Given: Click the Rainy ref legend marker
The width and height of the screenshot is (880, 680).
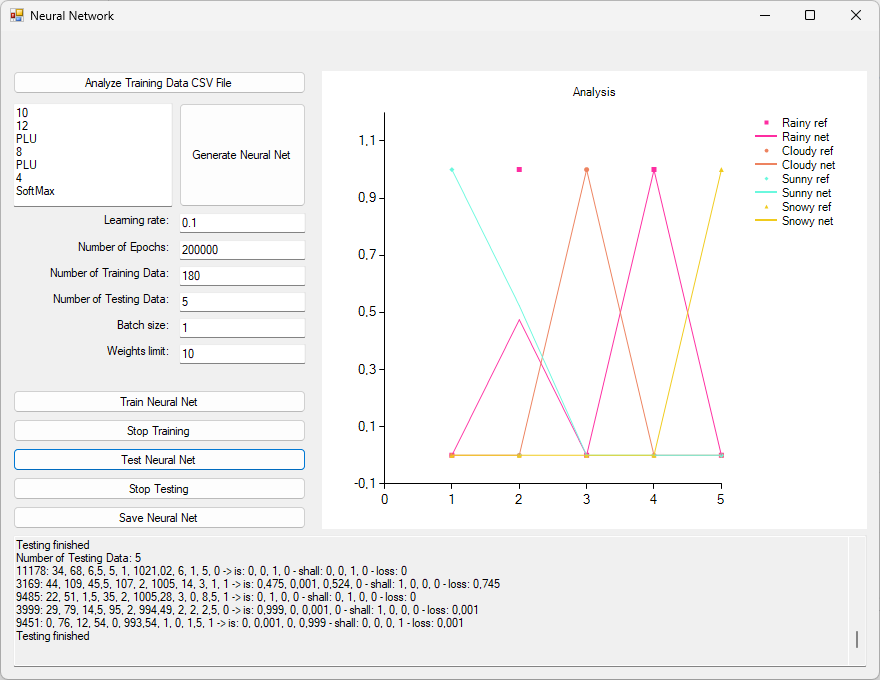Looking at the screenshot, I should (x=766, y=123).
